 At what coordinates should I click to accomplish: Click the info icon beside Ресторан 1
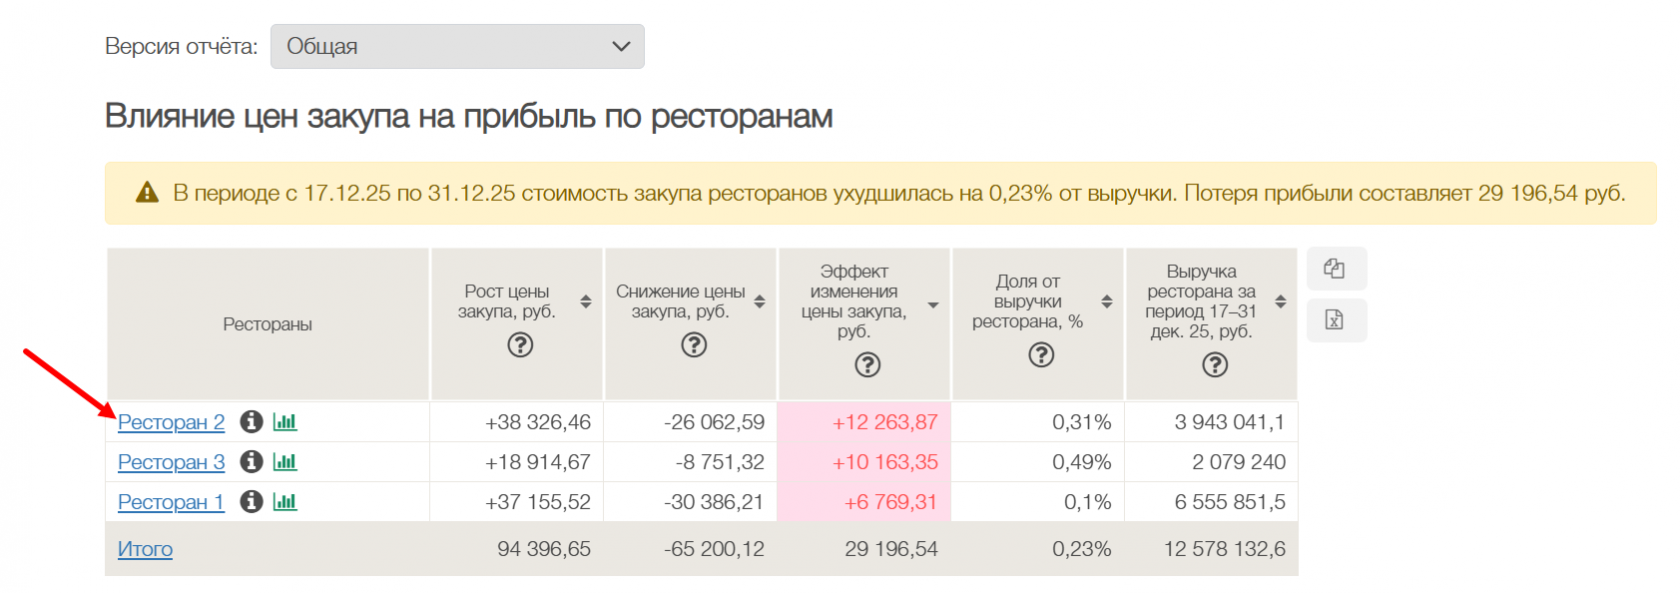click(251, 502)
